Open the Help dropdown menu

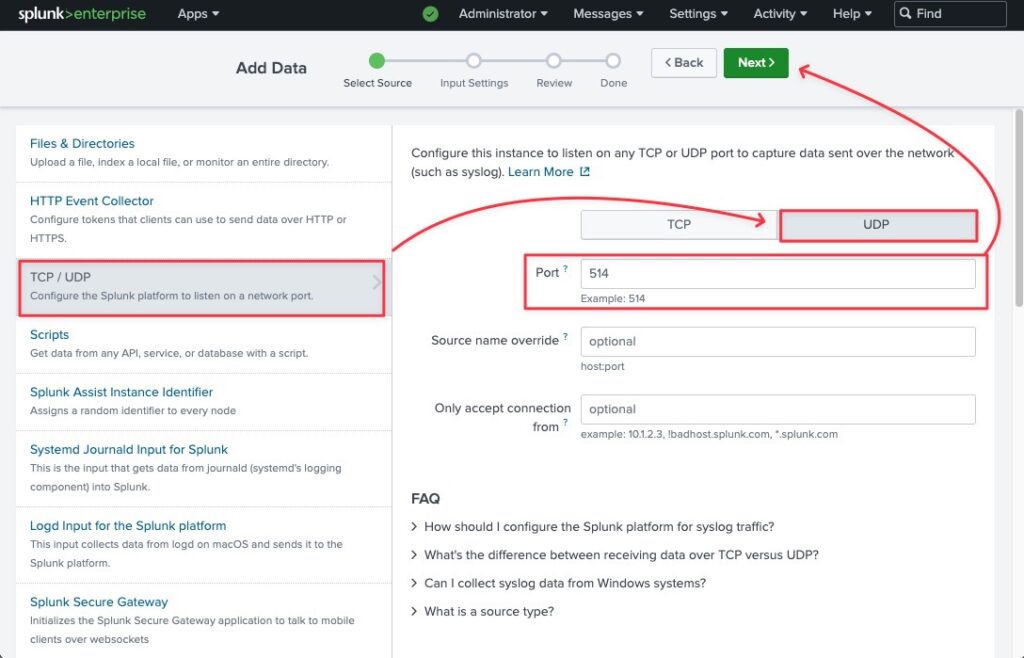852,14
